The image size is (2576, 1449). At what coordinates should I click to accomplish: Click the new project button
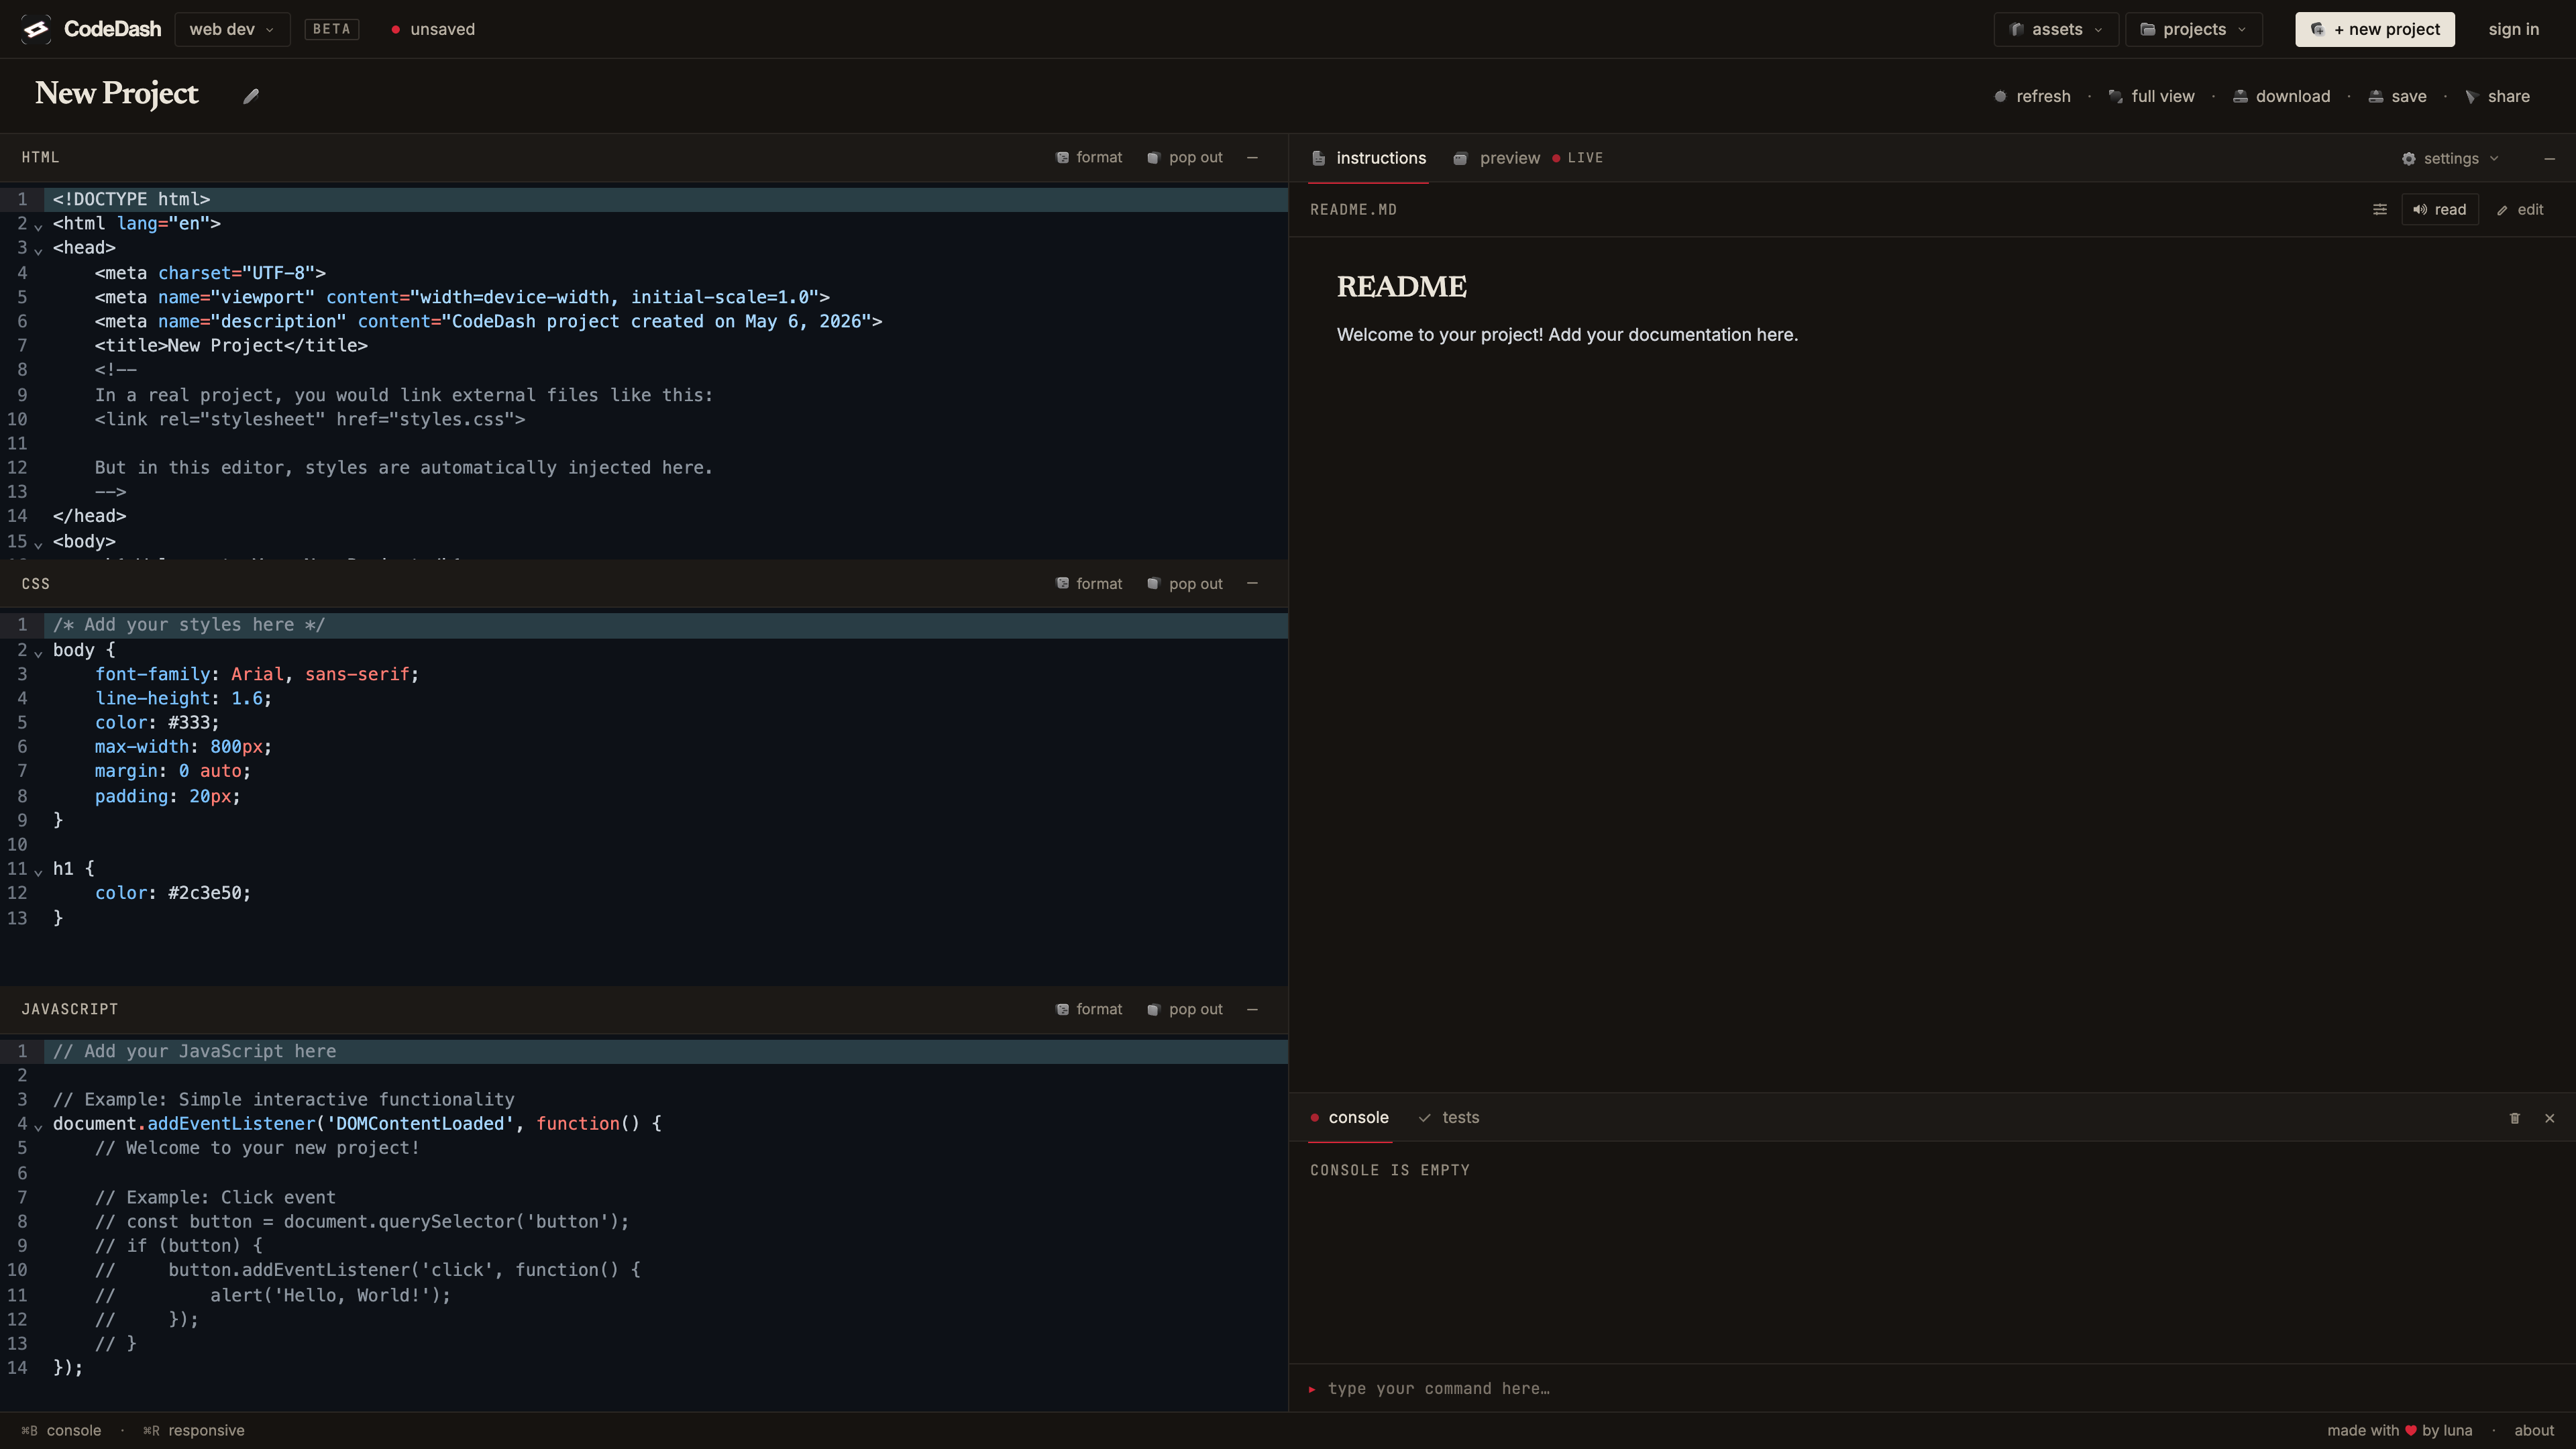[2375, 29]
